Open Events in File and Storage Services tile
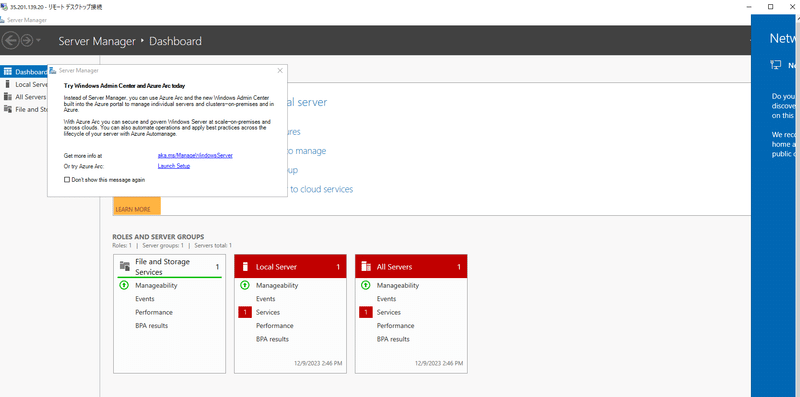Screen dimensions: 800x397 pos(145,299)
